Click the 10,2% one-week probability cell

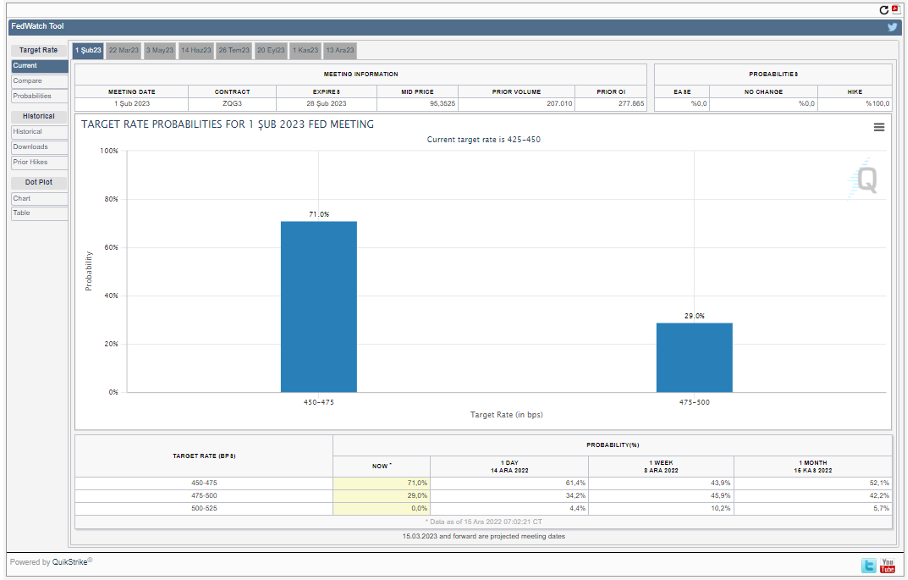point(661,508)
